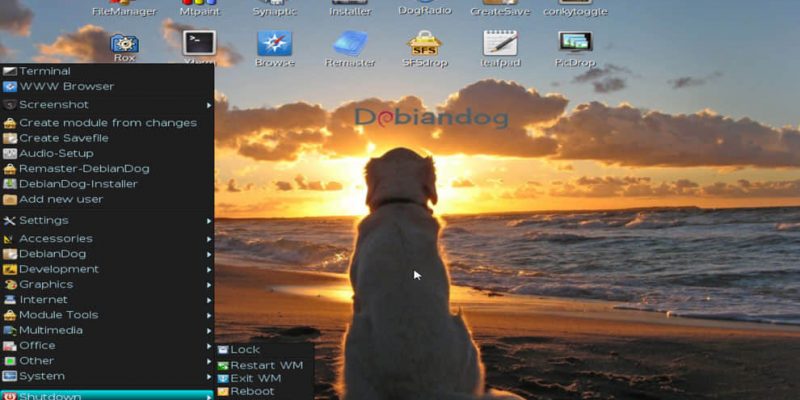Select the Shutdown menu entry
This screenshot has width=800, height=400.
click(x=107, y=395)
